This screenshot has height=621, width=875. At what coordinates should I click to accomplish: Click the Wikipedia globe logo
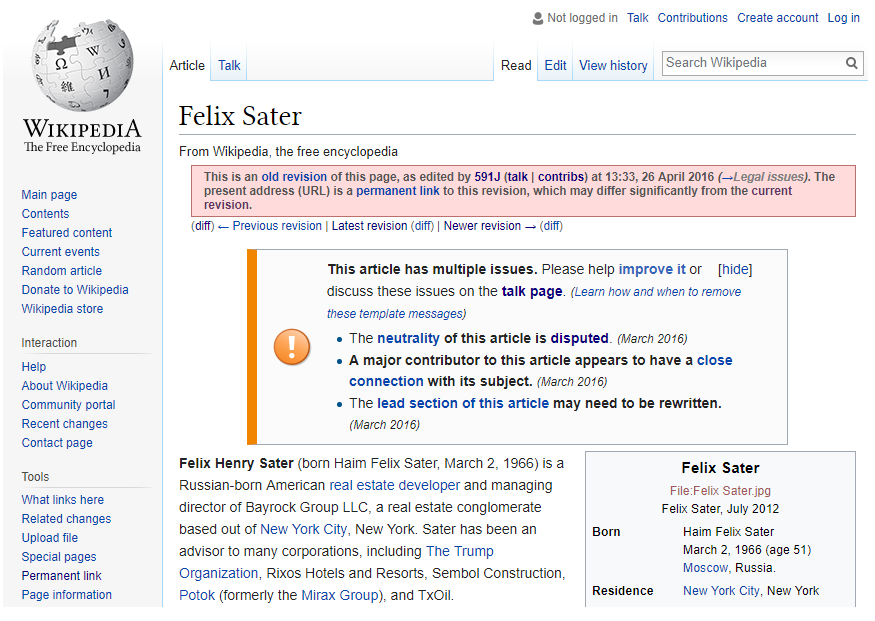pos(82,66)
